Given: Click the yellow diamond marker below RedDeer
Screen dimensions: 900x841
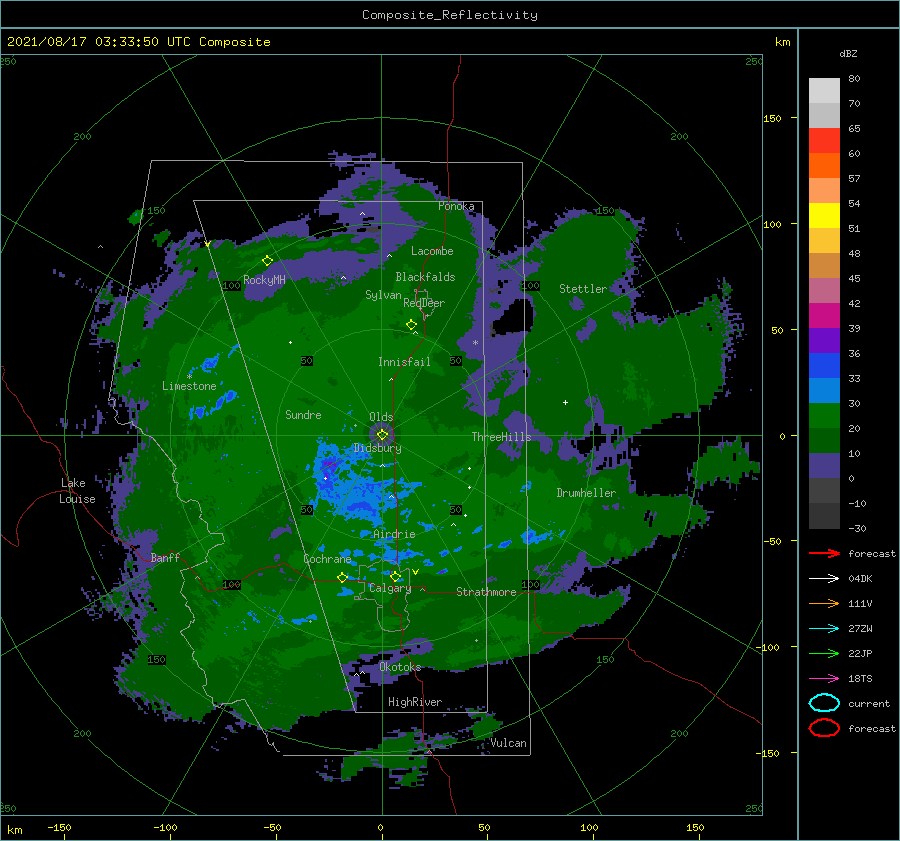Looking at the screenshot, I should [411, 324].
